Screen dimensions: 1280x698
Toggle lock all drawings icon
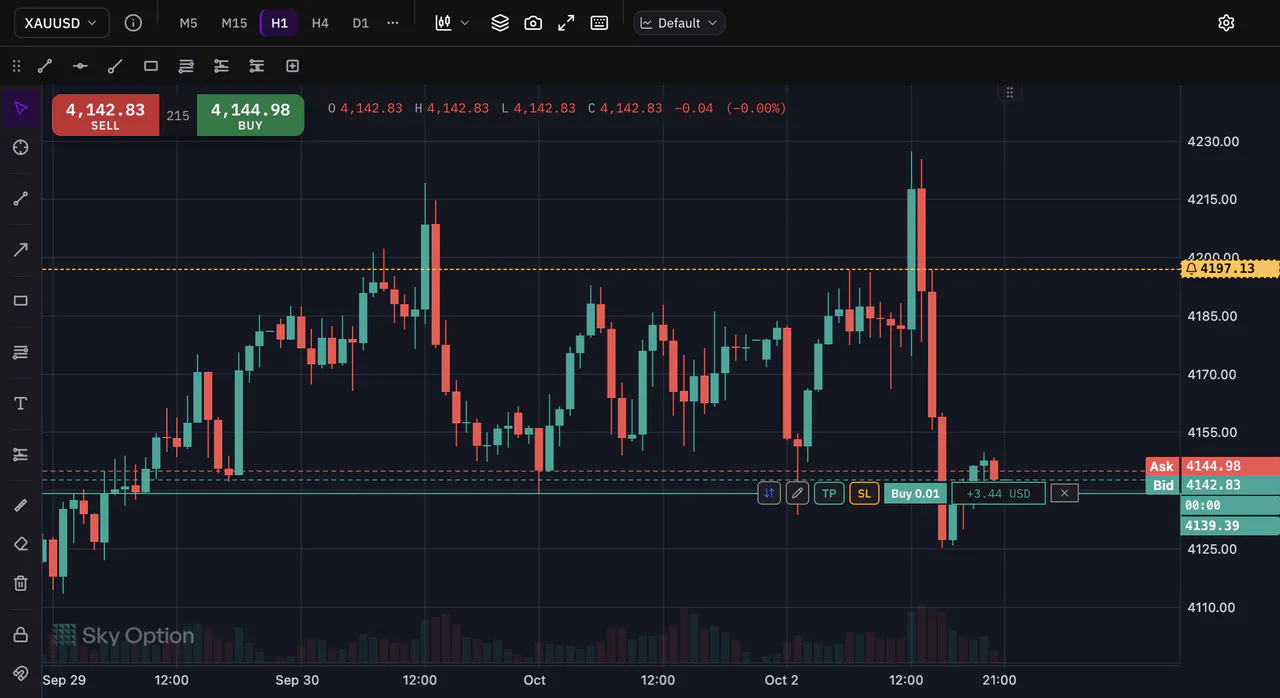(x=20, y=634)
